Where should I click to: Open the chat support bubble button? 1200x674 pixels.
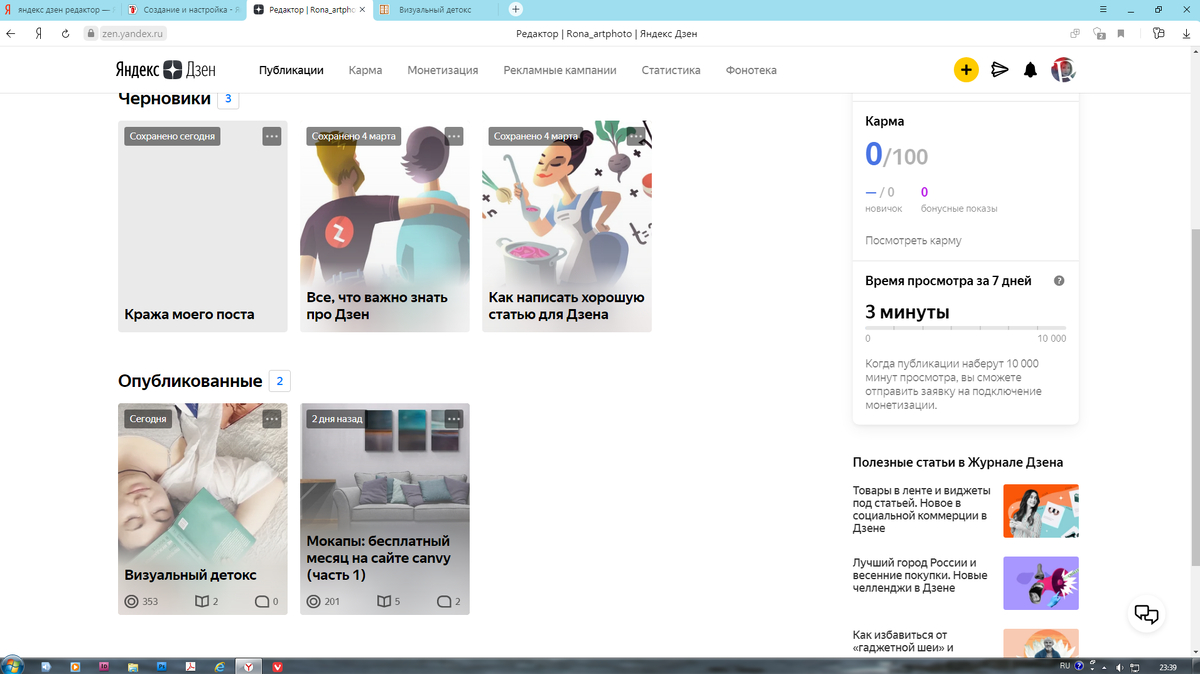[1147, 614]
